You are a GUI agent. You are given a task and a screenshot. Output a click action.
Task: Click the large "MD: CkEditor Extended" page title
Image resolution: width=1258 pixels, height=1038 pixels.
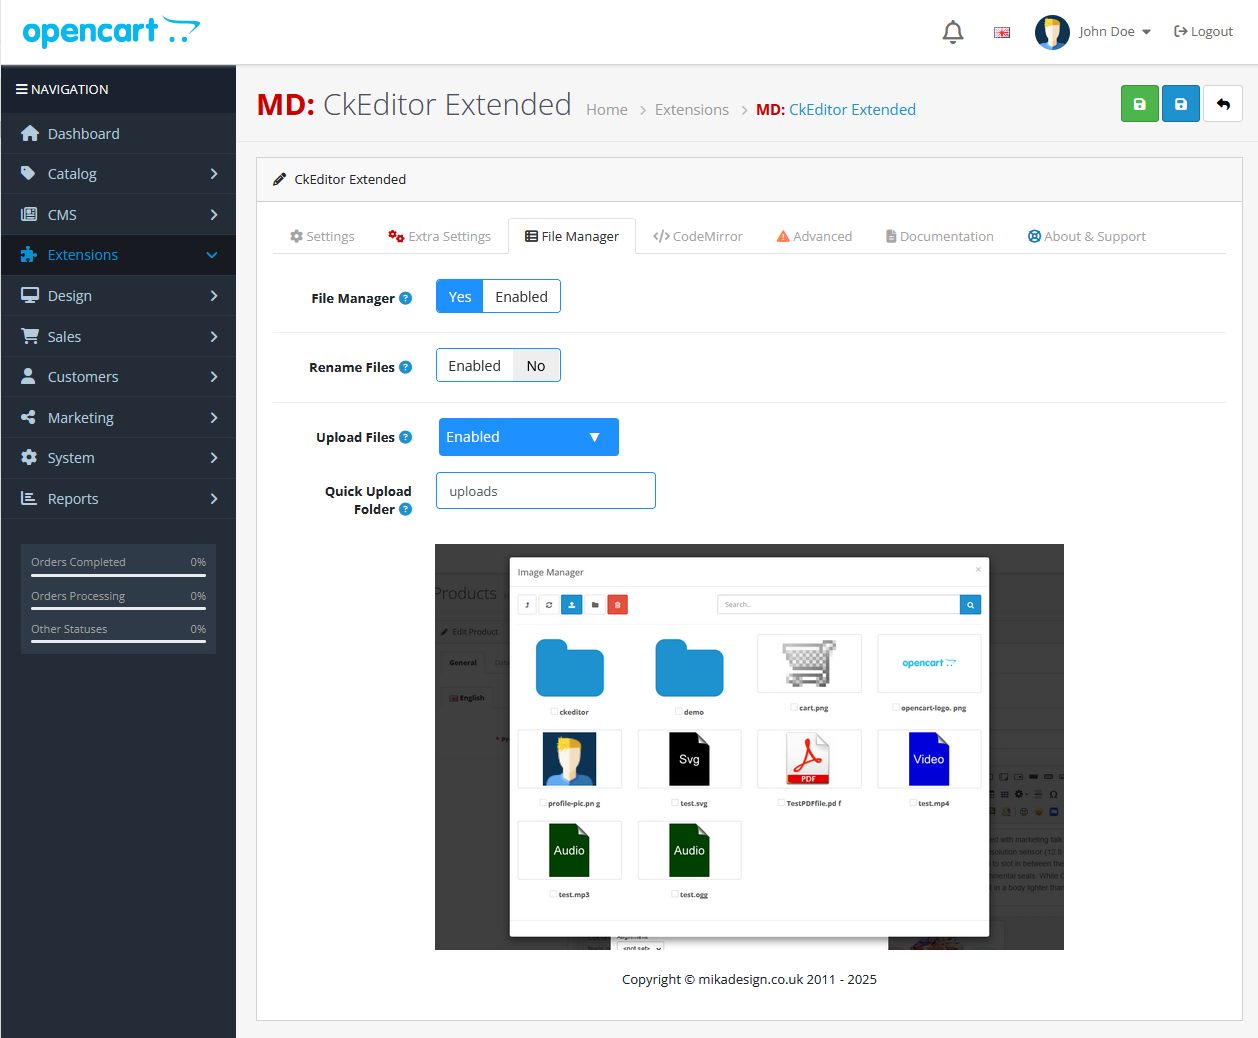click(414, 104)
